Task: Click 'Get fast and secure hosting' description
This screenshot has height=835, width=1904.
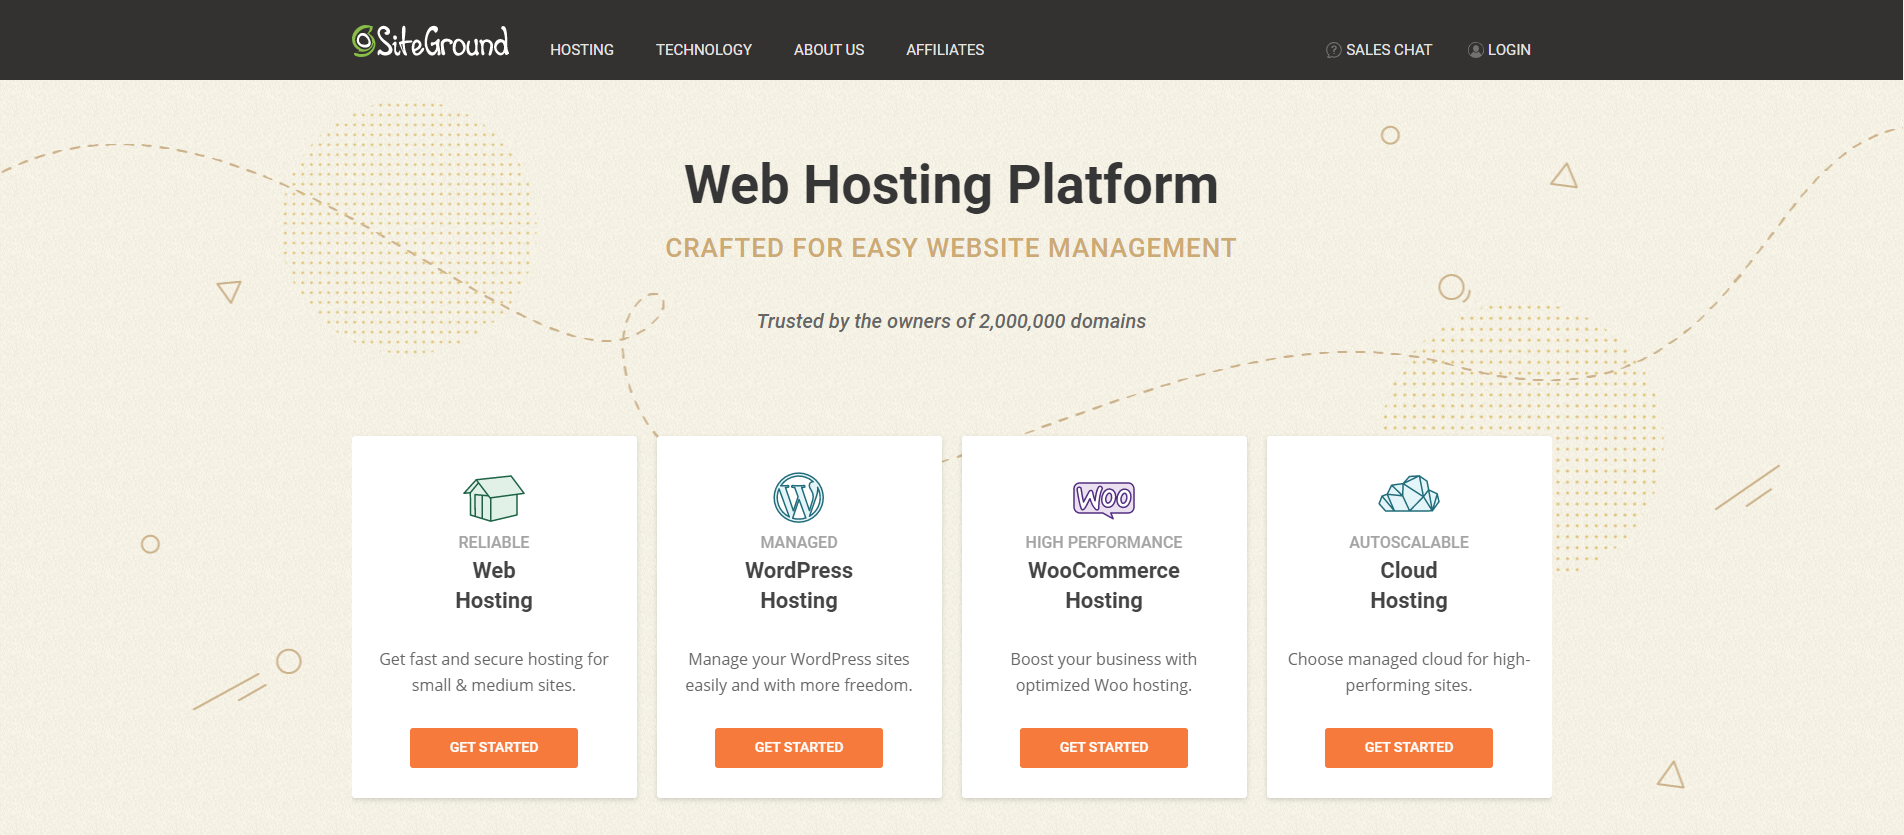Action: (x=494, y=672)
